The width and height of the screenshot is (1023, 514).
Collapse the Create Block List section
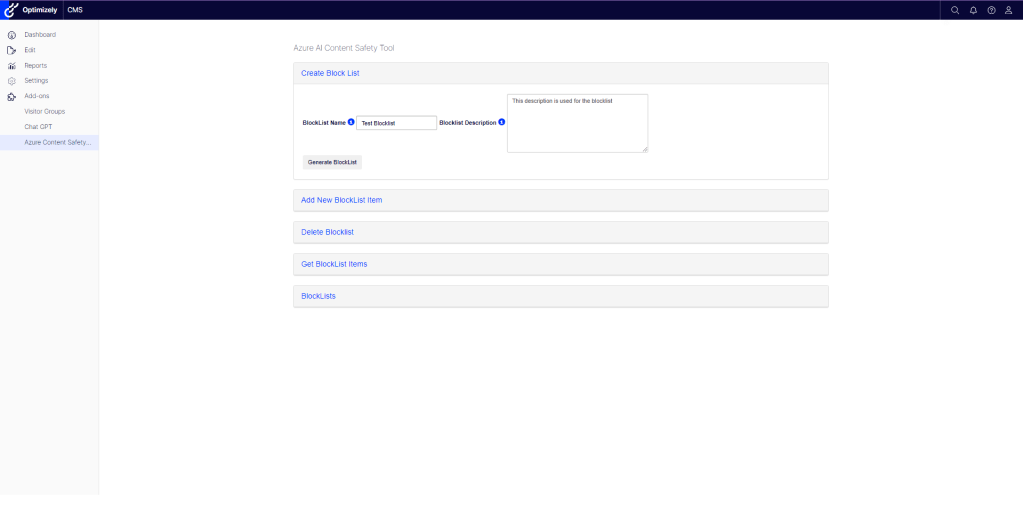coord(561,73)
